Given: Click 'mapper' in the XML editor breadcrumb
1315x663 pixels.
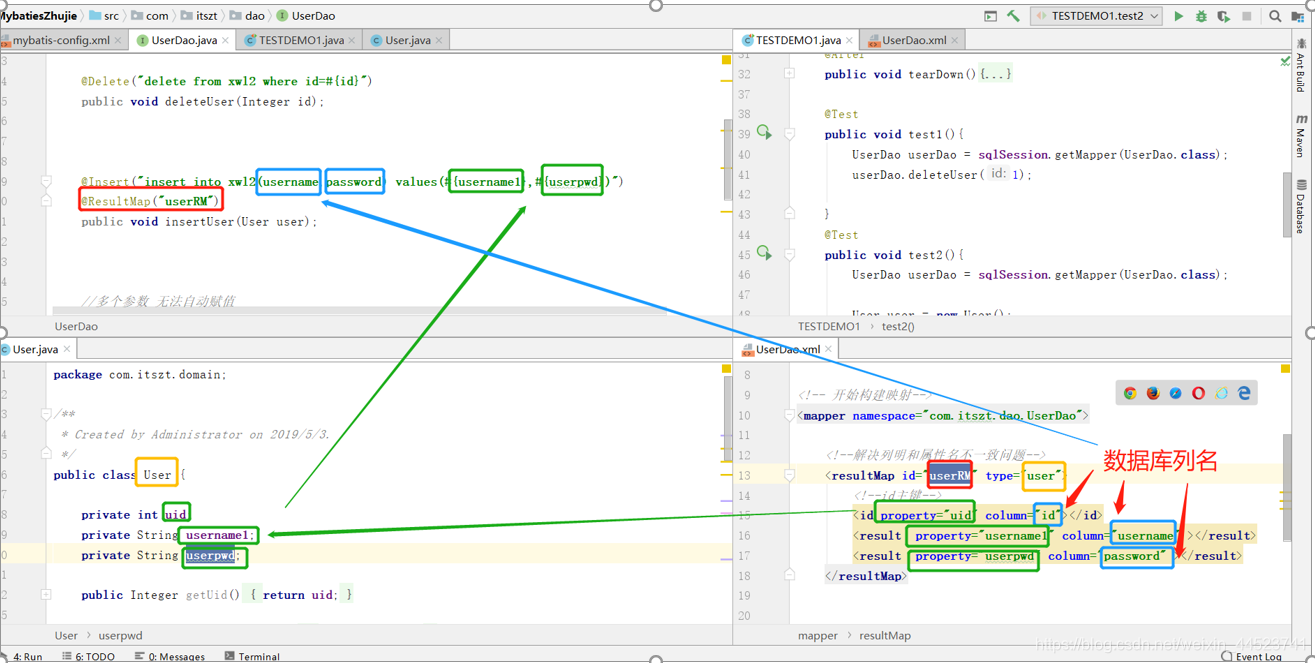Looking at the screenshot, I should [x=818, y=635].
